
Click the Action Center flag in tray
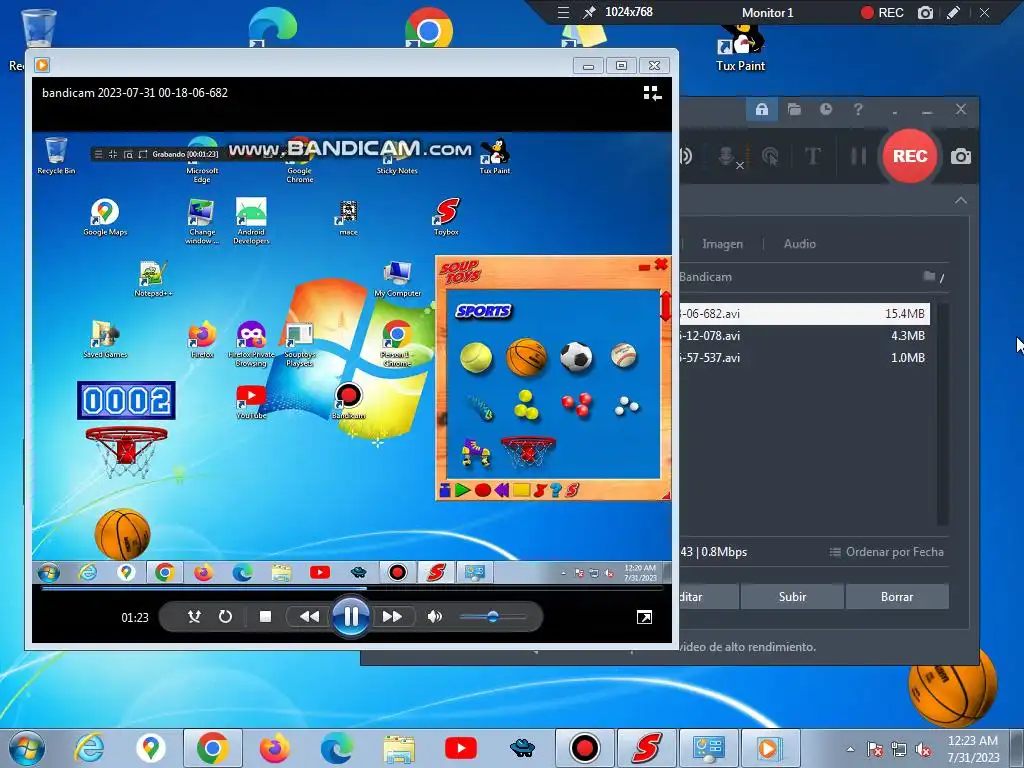point(874,749)
